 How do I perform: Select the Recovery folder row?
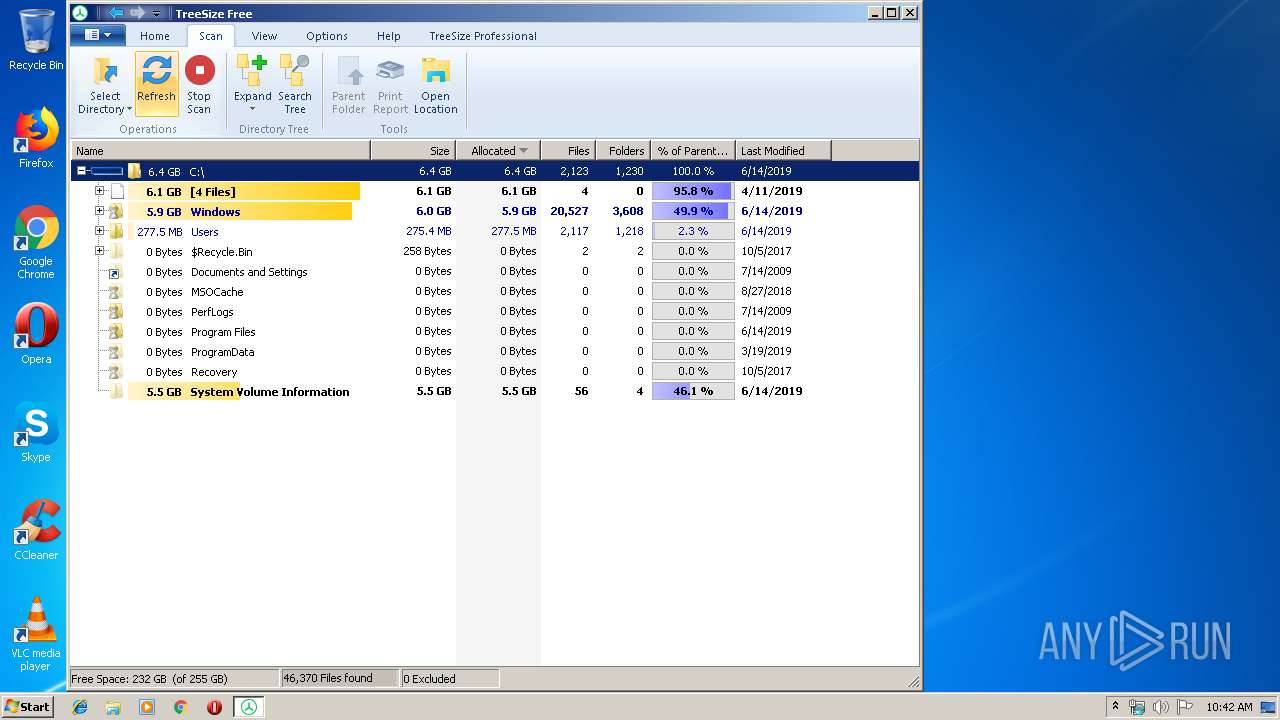495,371
